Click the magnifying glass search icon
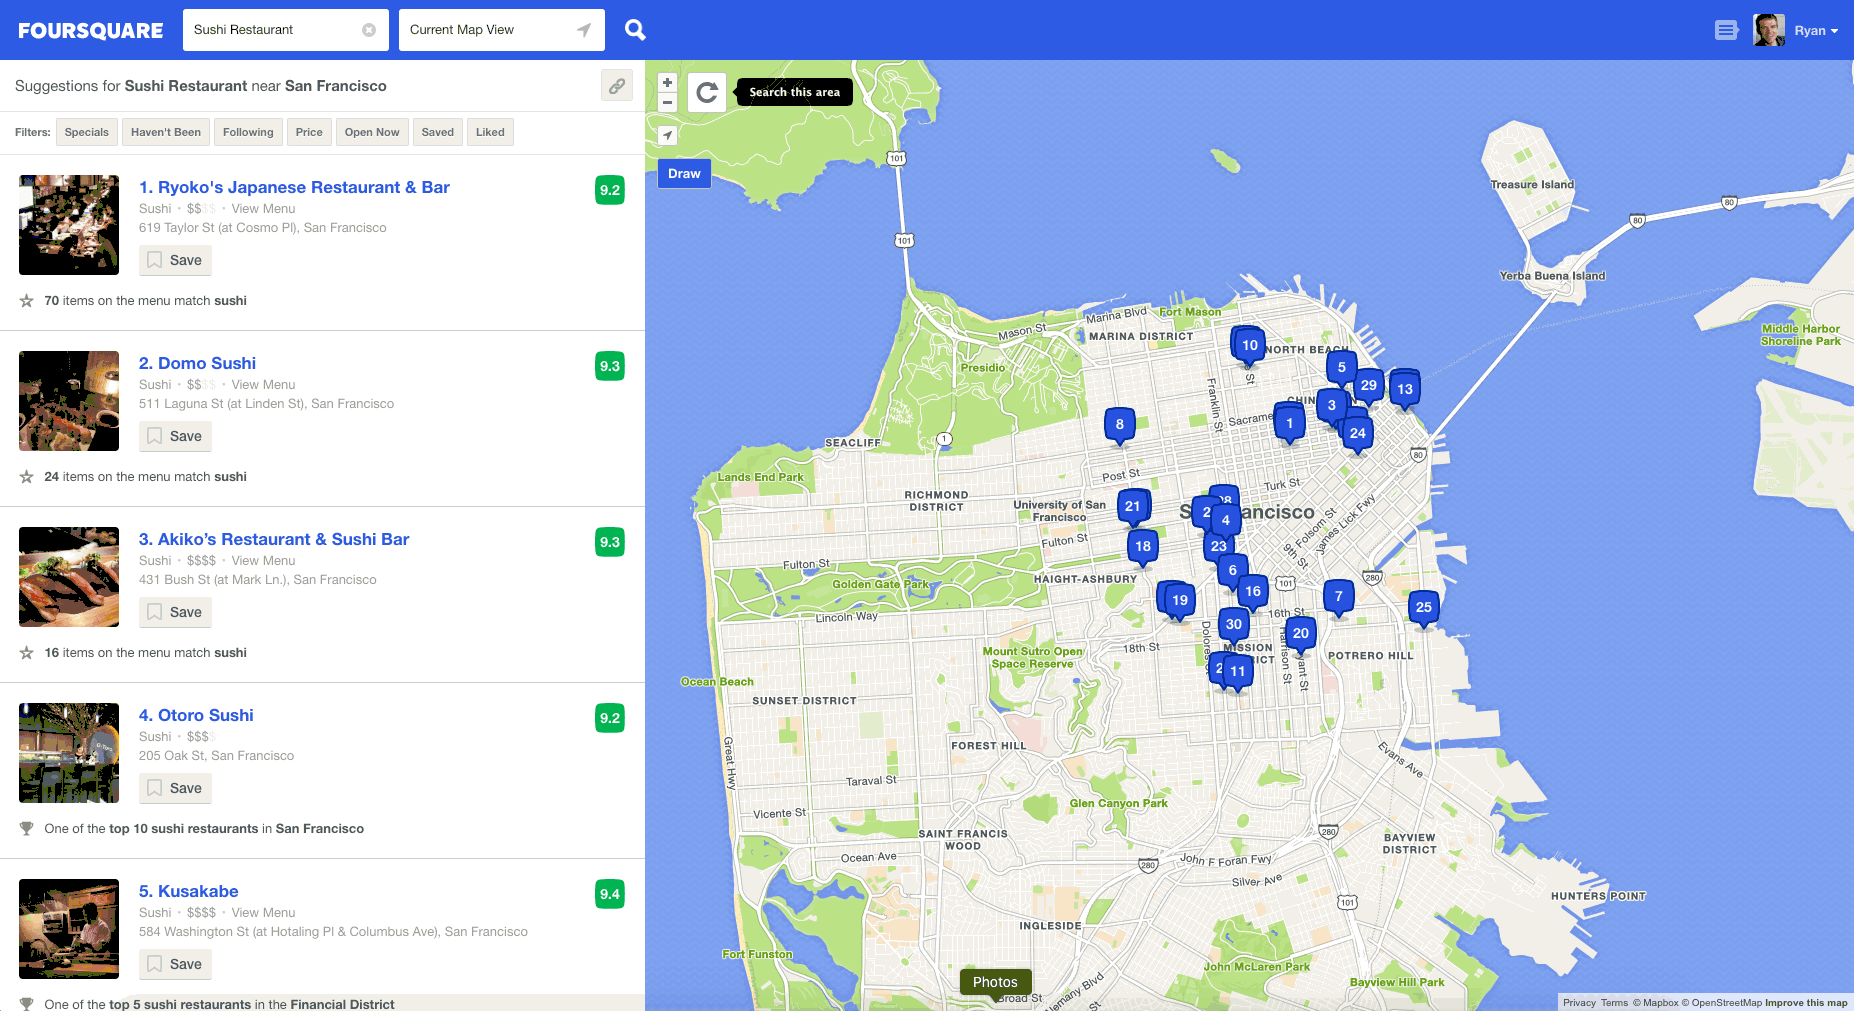This screenshot has height=1011, width=1854. pyautogui.click(x=635, y=30)
